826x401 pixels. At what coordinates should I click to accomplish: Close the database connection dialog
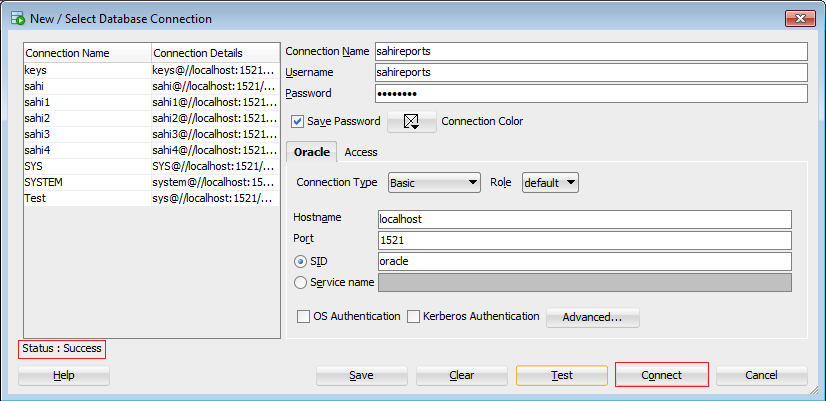tap(799, 18)
